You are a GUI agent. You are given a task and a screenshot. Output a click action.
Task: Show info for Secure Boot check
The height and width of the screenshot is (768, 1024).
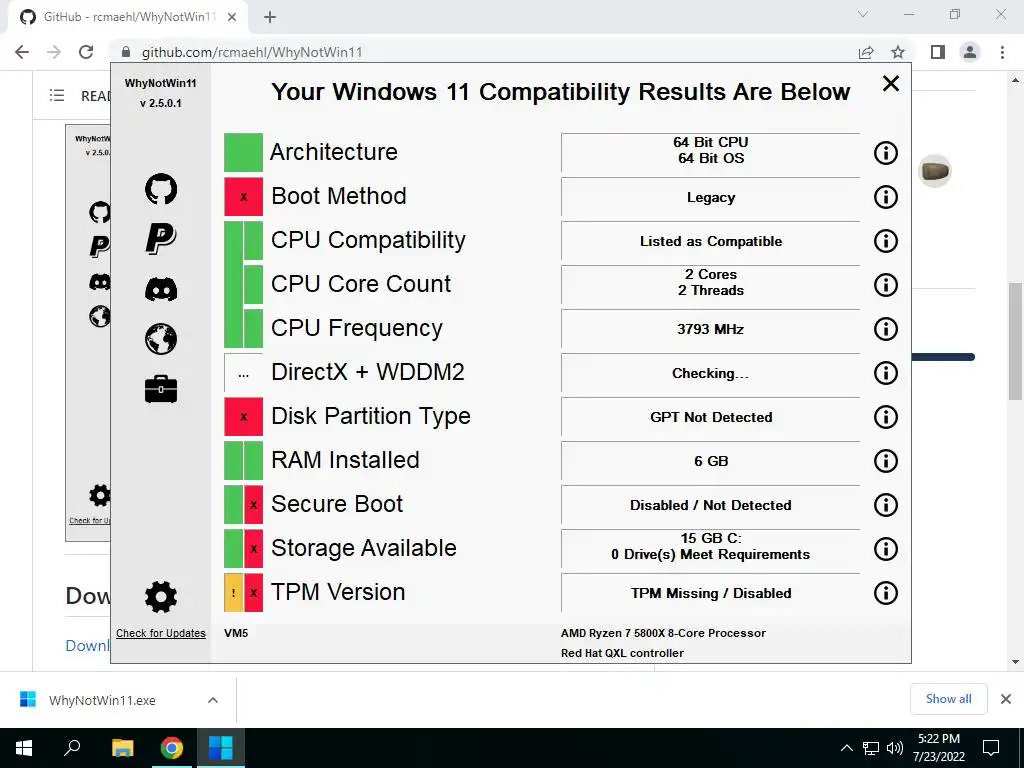886,505
